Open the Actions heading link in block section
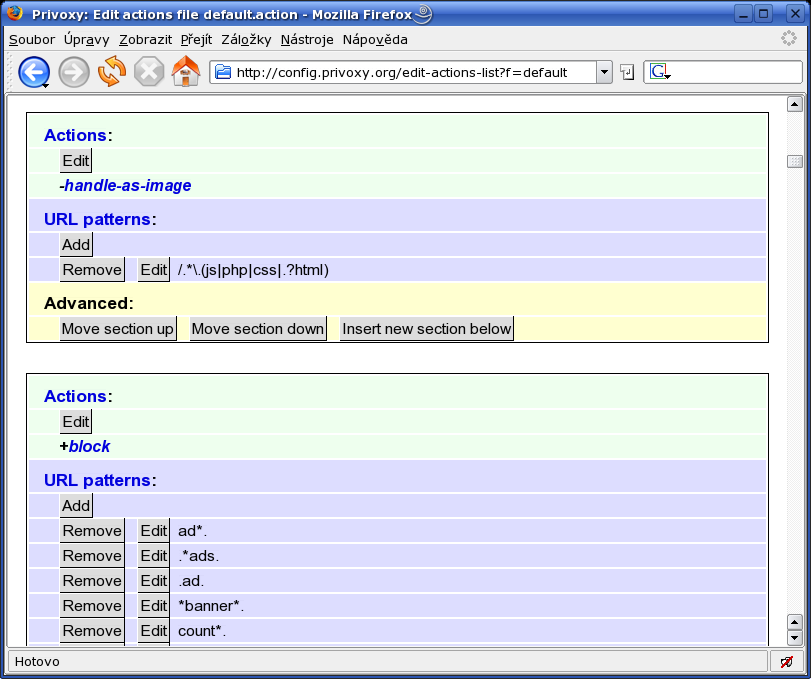The image size is (811, 679). [x=76, y=396]
